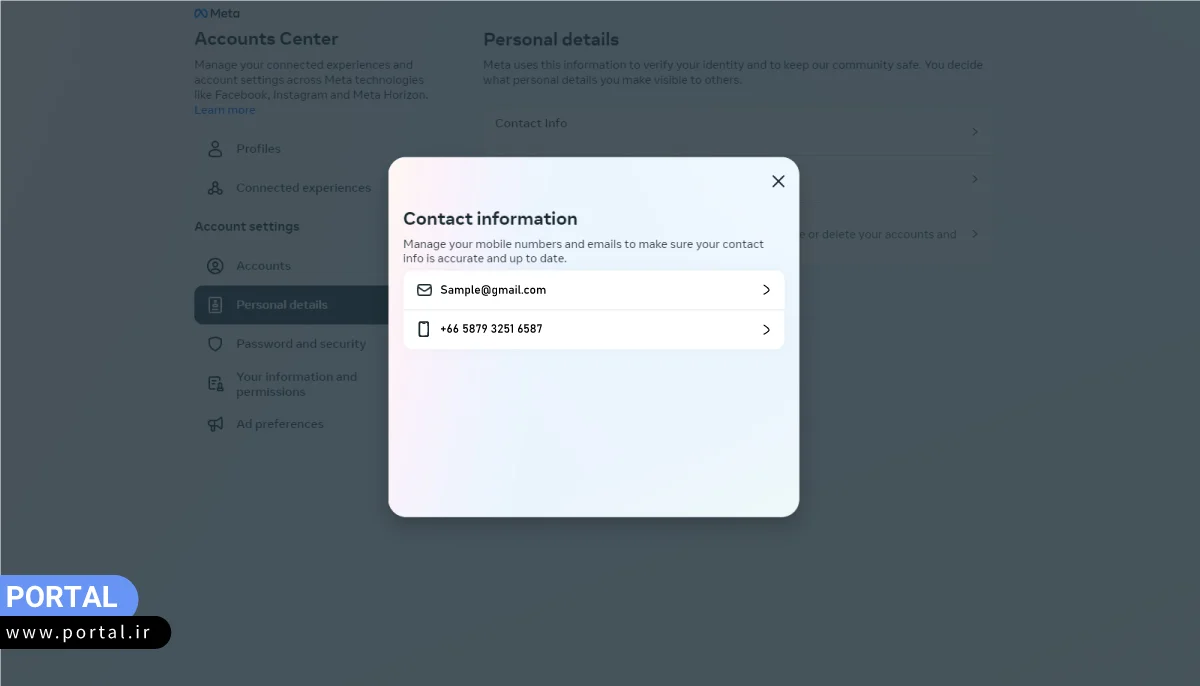Image resolution: width=1200 pixels, height=686 pixels.
Task: Click the phone icon beside the mobile number
Action: click(424, 329)
